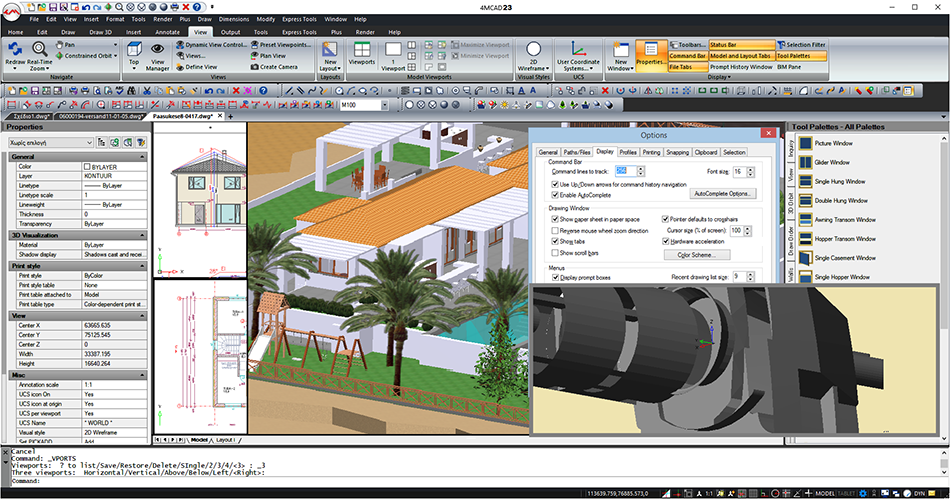Collapse the General section in Properties
Viewport: 950px width, 499px height.
point(141,157)
